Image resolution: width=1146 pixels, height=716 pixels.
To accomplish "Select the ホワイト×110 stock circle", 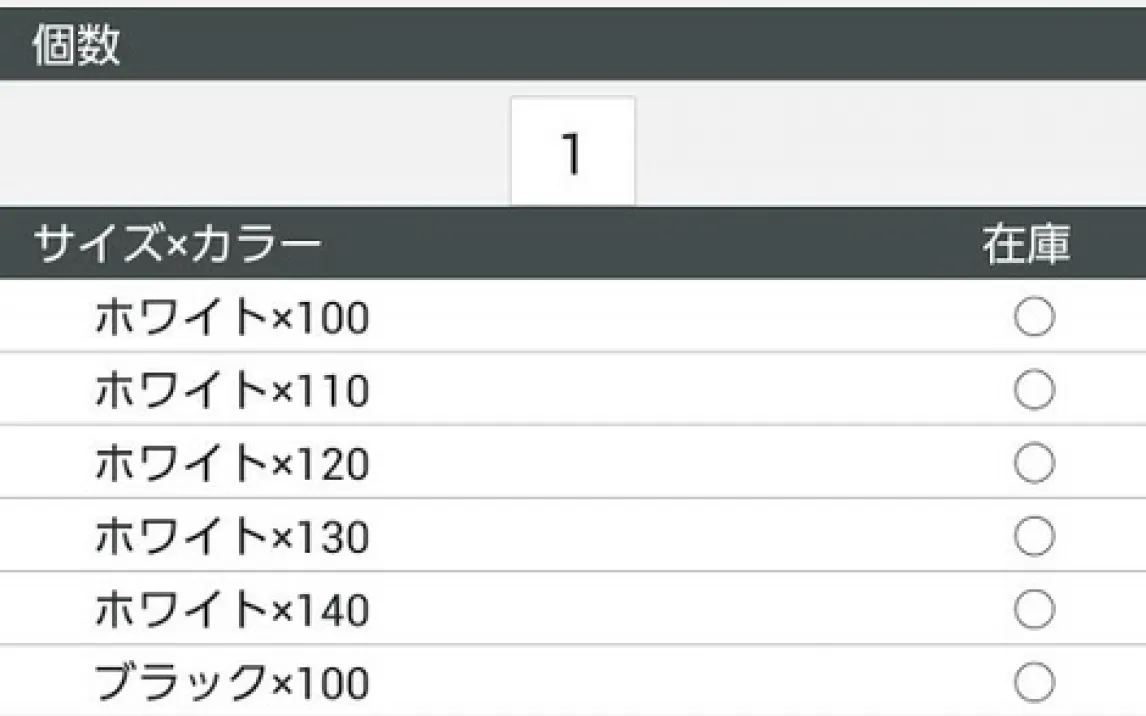I will (x=1033, y=391).
